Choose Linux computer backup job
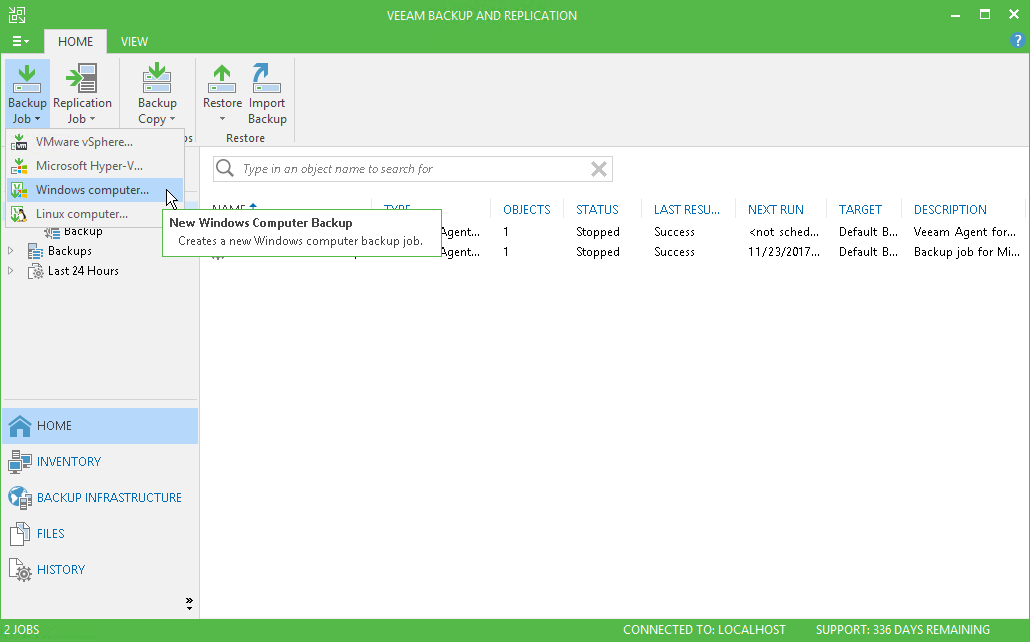The image size is (1030, 642). pyautogui.click(x=95, y=214)
